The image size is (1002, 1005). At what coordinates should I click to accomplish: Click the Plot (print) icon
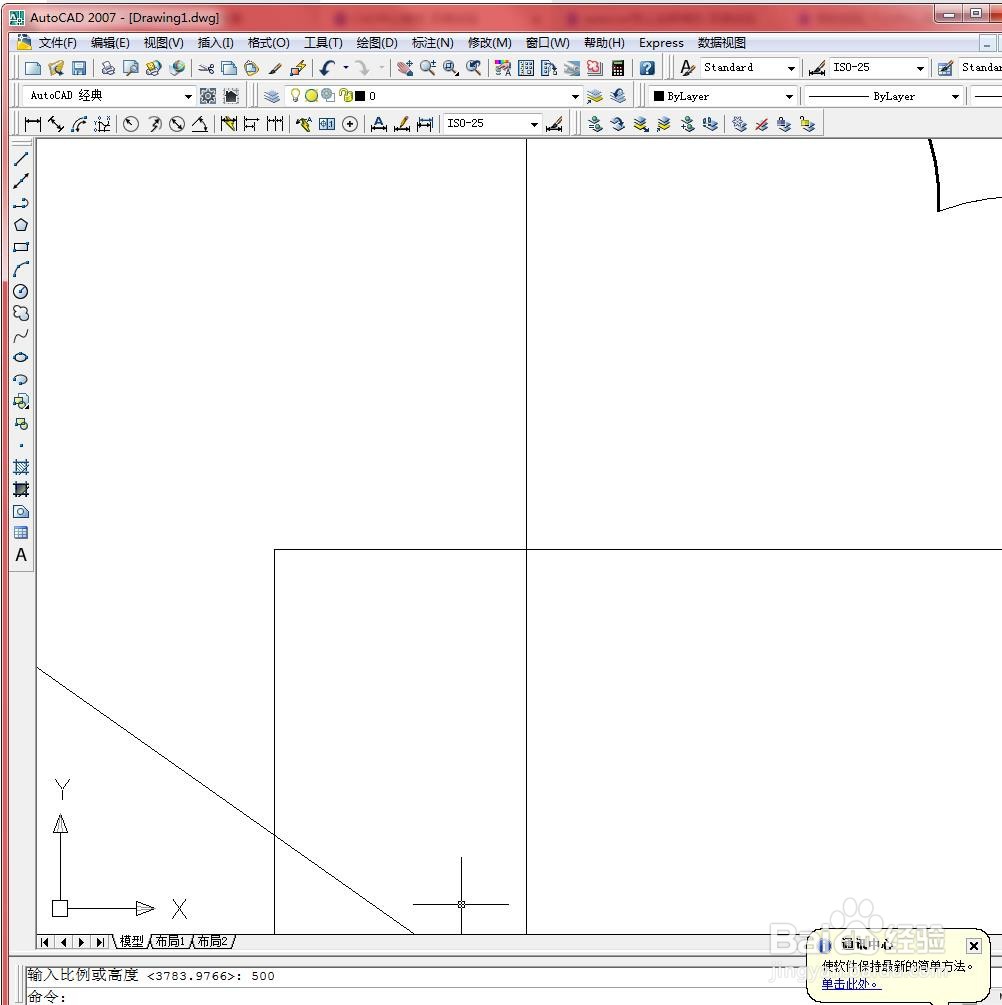[108, 68]
